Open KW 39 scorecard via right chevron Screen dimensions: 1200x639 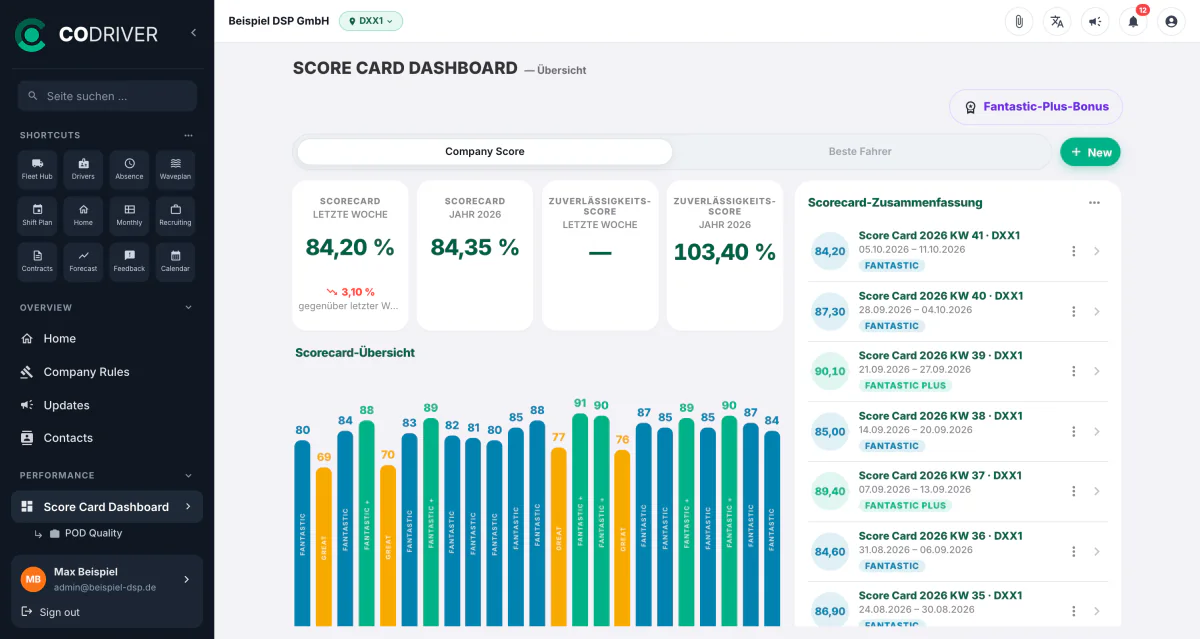pos(1096,371)
